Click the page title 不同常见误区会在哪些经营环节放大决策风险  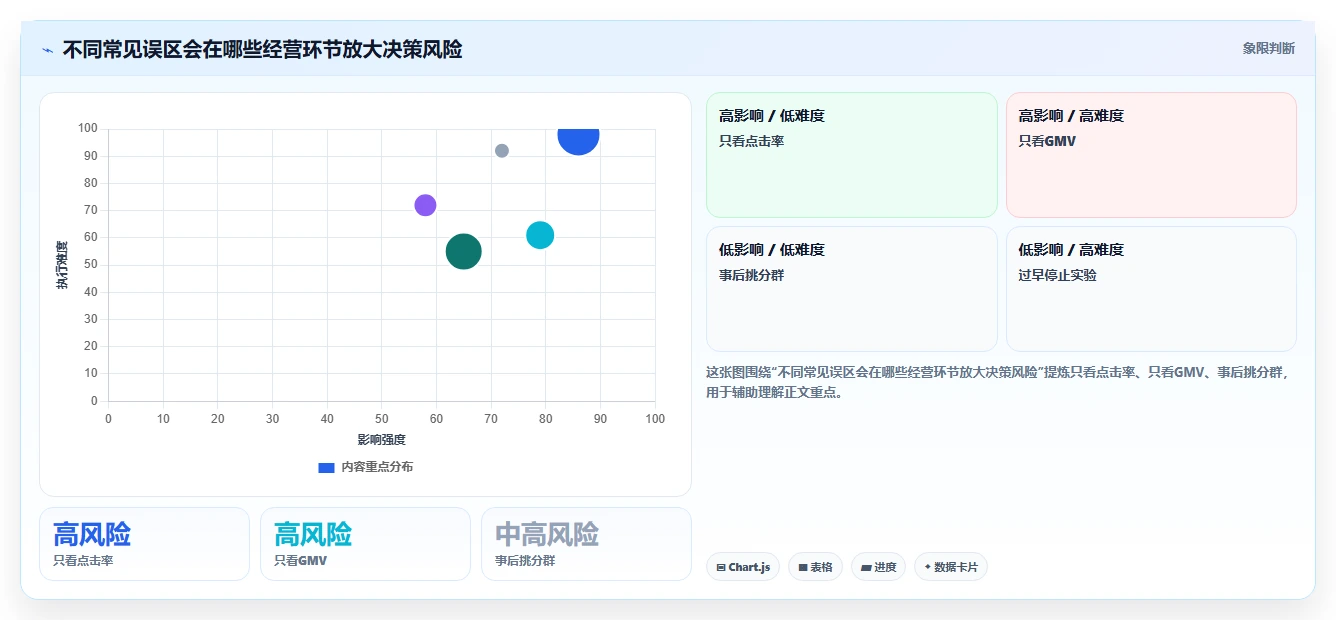[262, 49]
